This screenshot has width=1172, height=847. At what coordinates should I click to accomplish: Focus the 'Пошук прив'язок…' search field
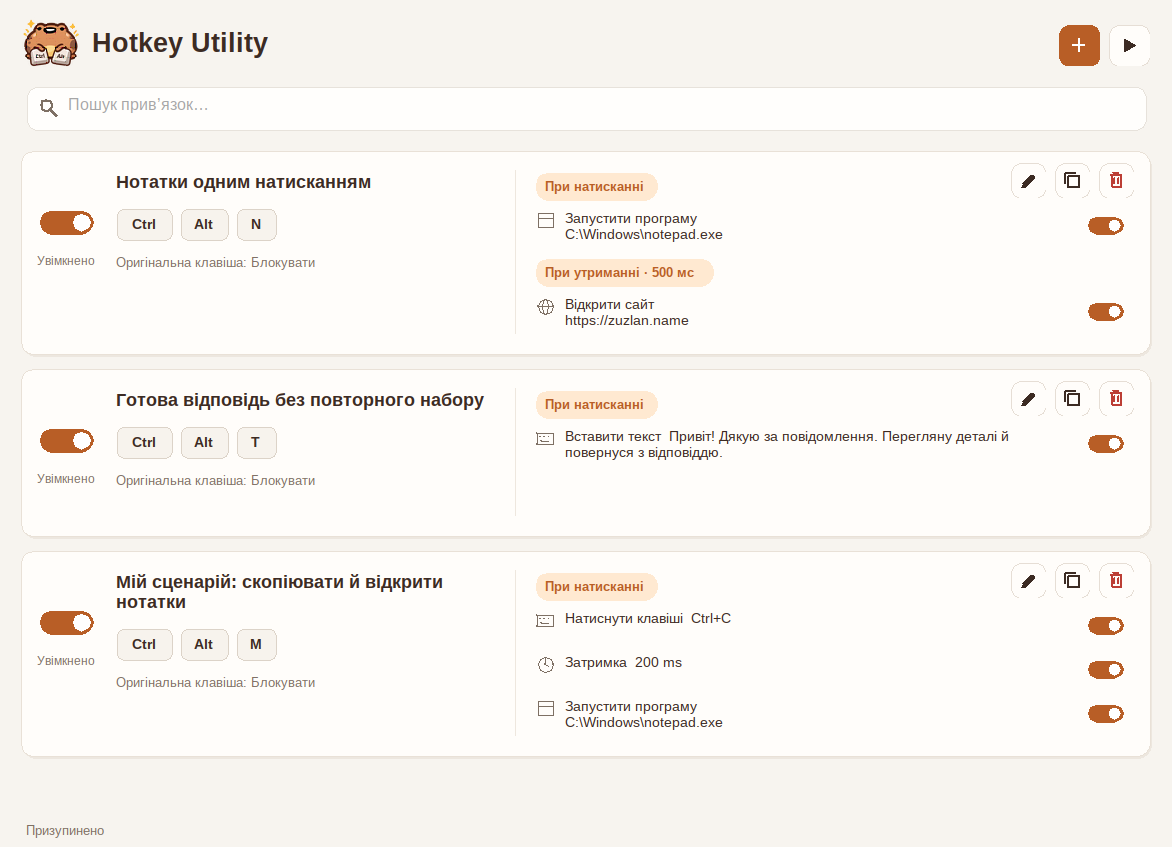click(587, 109)
